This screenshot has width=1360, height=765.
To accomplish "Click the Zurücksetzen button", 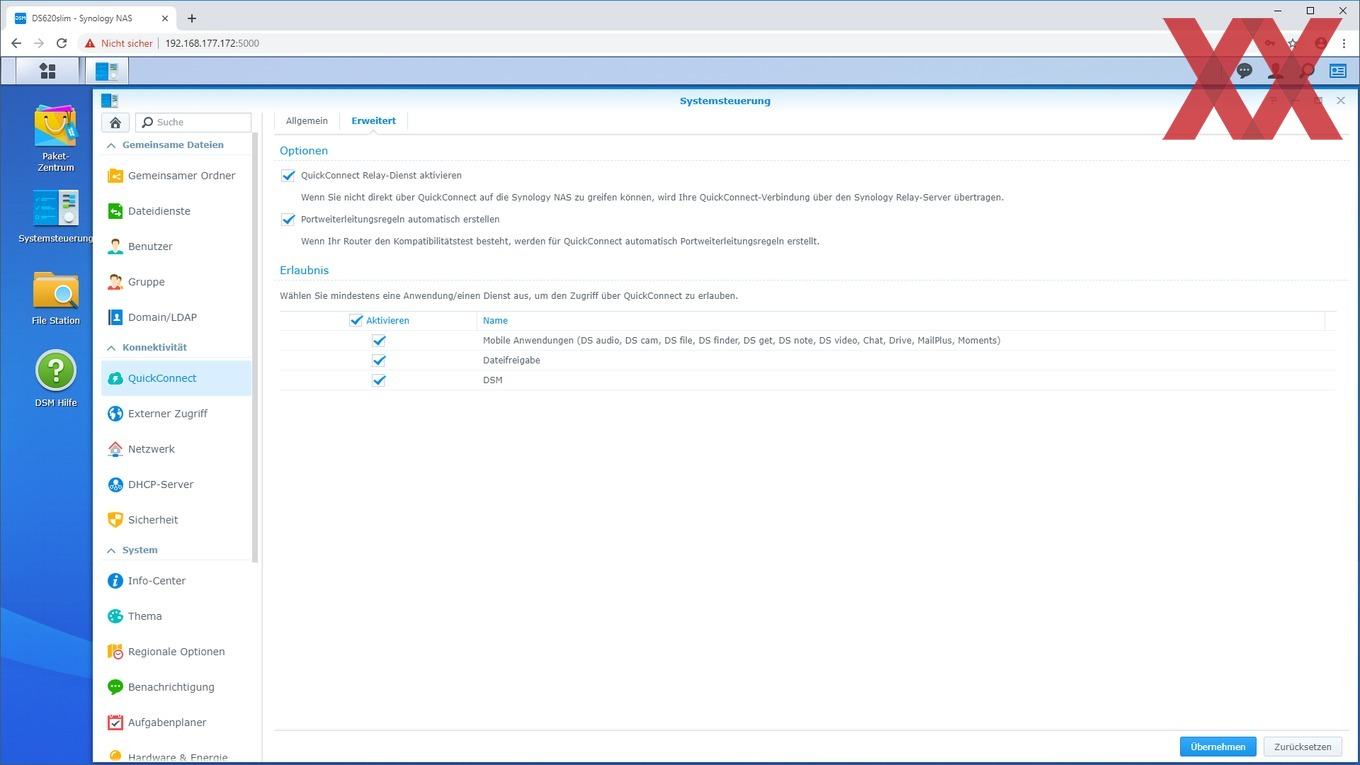I will pyautogui.click(x=1302, y=747).
